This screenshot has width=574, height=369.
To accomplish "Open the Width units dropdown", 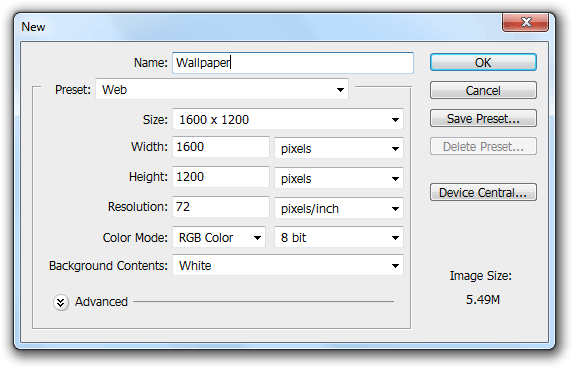I will pyautogui.click(x=339, y=148).
